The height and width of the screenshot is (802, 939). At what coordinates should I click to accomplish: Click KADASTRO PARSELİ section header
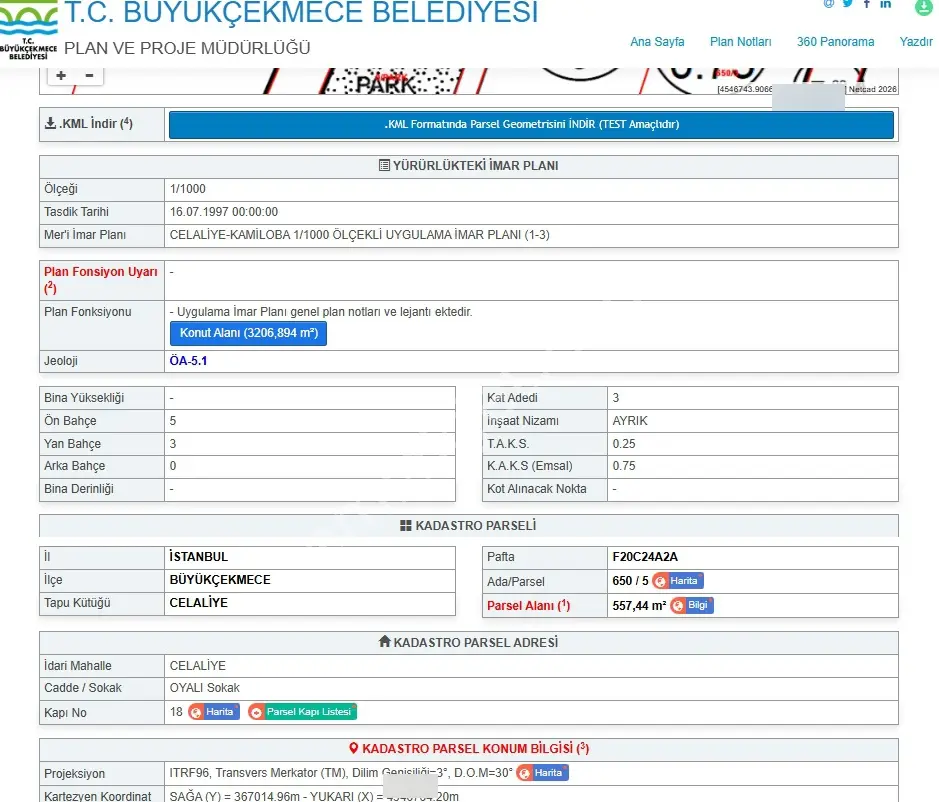coord(468,525)
